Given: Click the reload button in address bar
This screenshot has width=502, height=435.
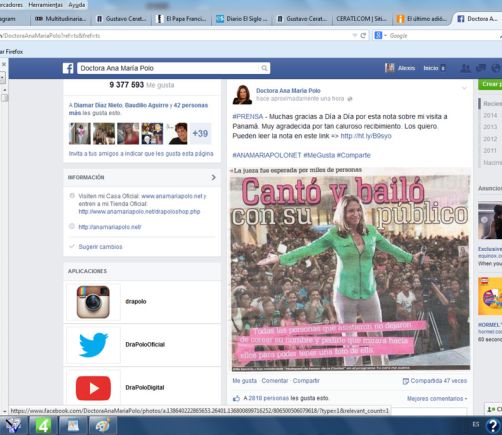Looking at the screenshot, I should click(x=363, y=35).
